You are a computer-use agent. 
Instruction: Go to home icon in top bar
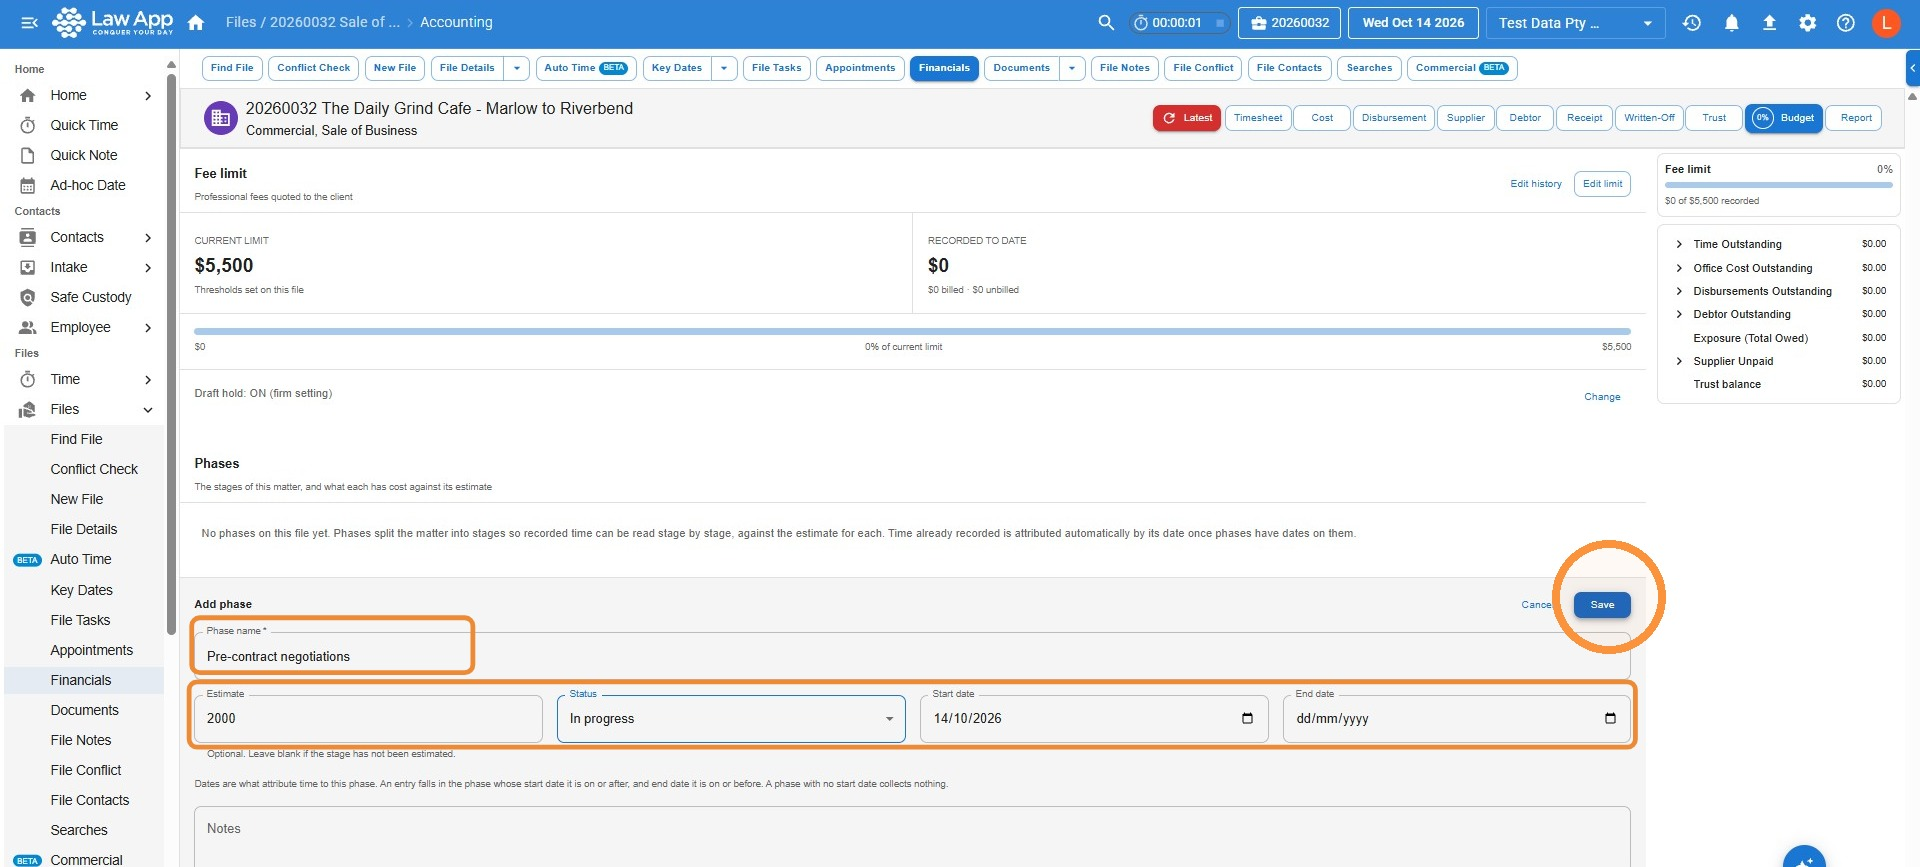pos(196,22)
